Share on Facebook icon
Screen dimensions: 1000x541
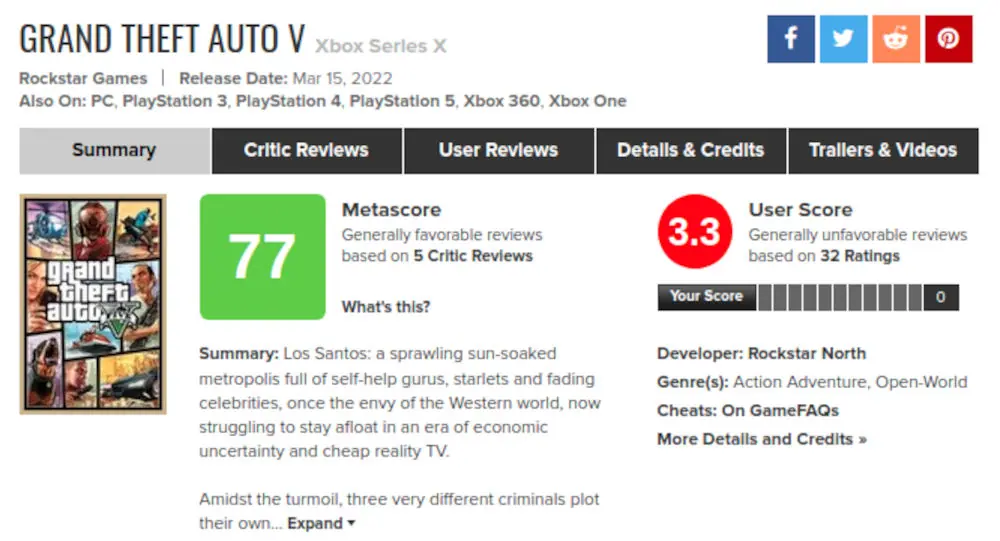click(x=791, y=39)
